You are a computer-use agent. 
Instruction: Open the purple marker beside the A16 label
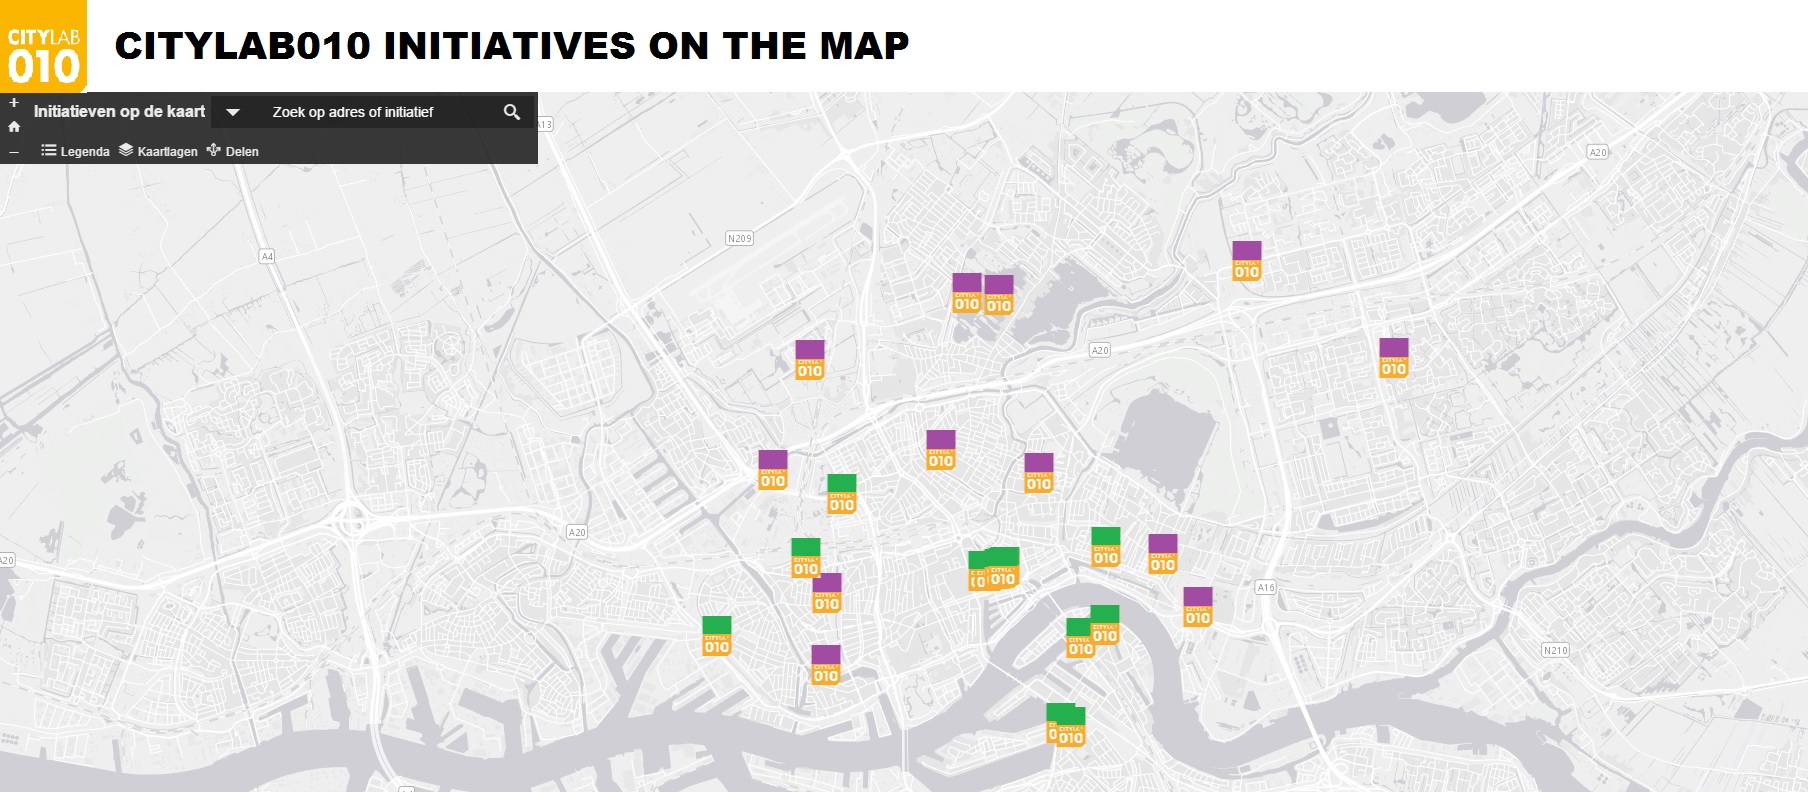[1197, 607]
